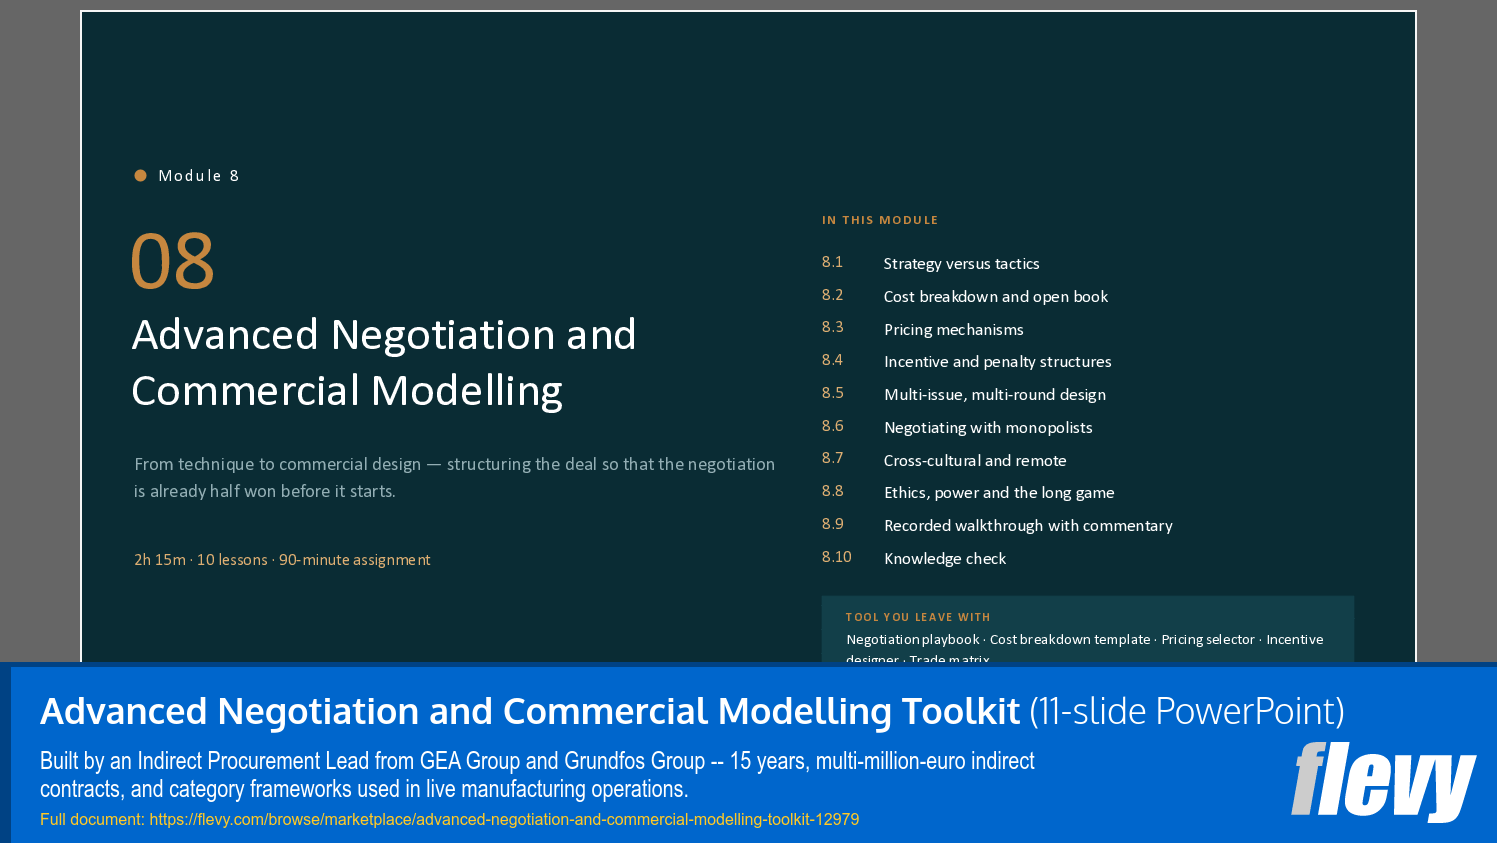Select lesson 8.8 Ethics, power and the long game

(968, 493)
